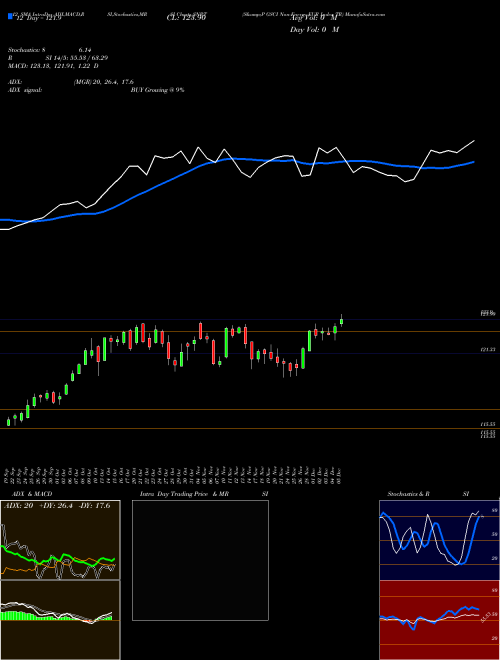Click the last green candlestick on the chart
This screenshot has width=500, height=660.
pos(341,321)
